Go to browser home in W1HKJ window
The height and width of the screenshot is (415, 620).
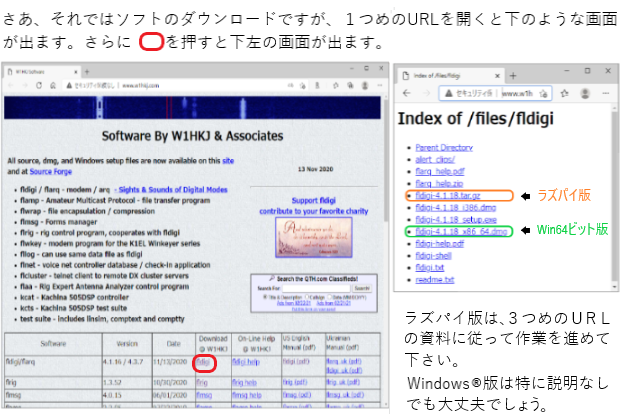pos(52,85)
